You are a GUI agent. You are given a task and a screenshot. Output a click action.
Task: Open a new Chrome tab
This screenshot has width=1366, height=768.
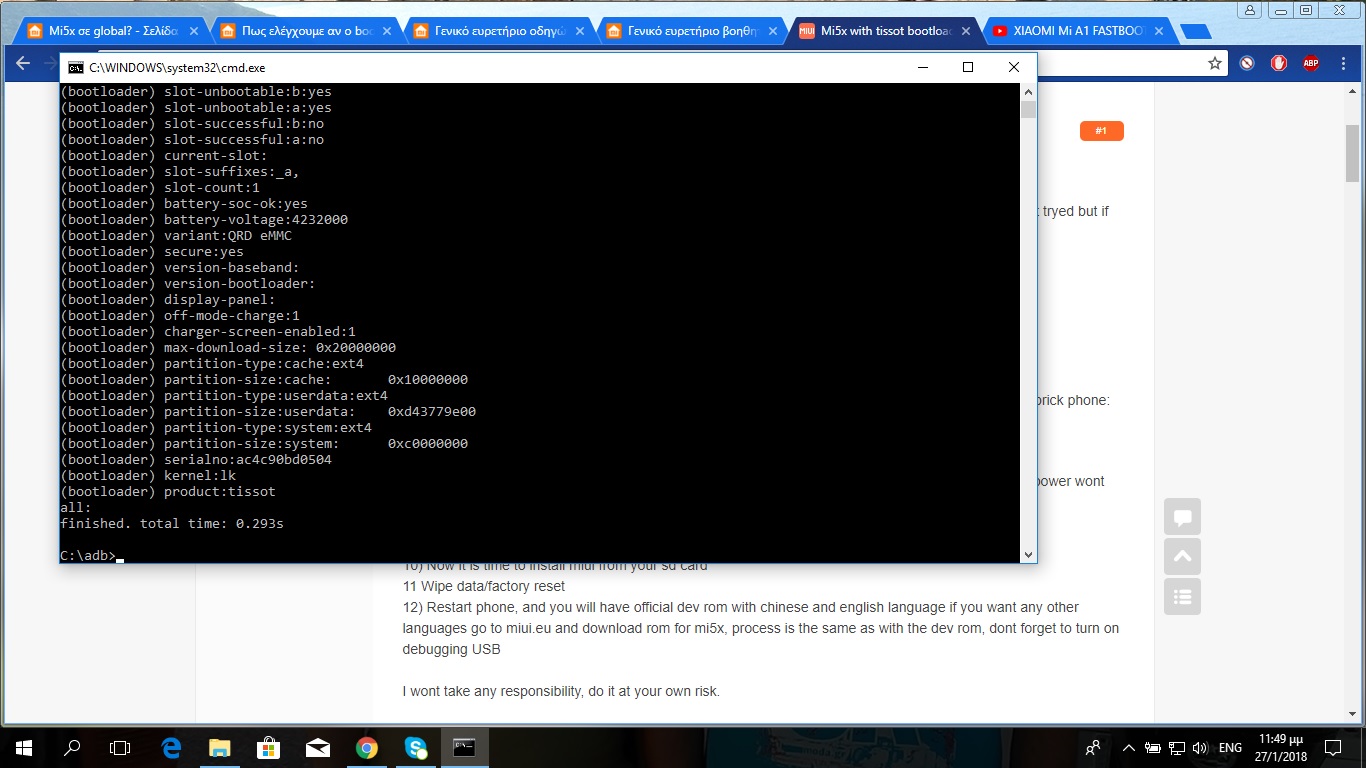1196,32
